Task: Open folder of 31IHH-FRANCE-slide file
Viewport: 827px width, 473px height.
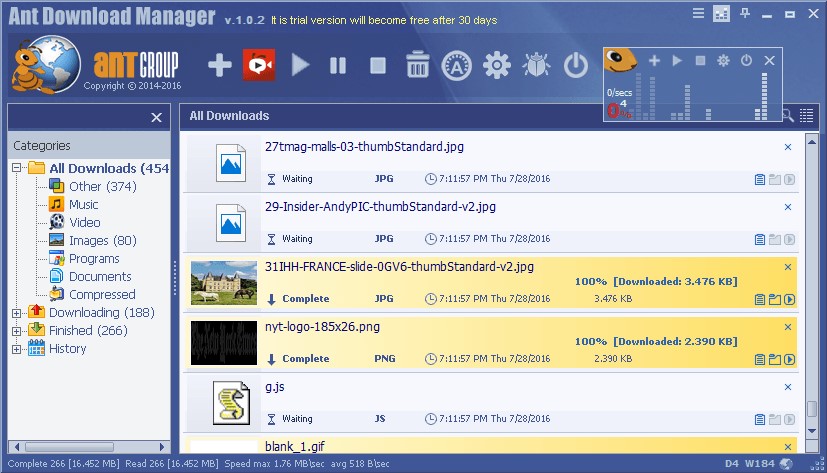Action: coord(775,300)
